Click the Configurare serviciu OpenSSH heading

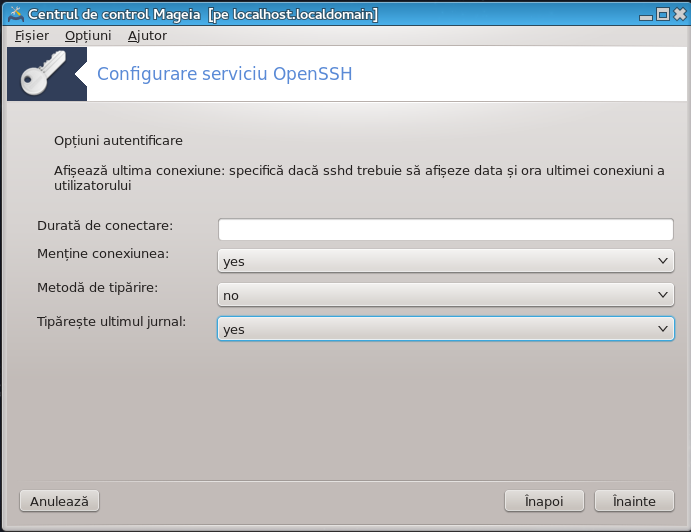pos(225,74)
